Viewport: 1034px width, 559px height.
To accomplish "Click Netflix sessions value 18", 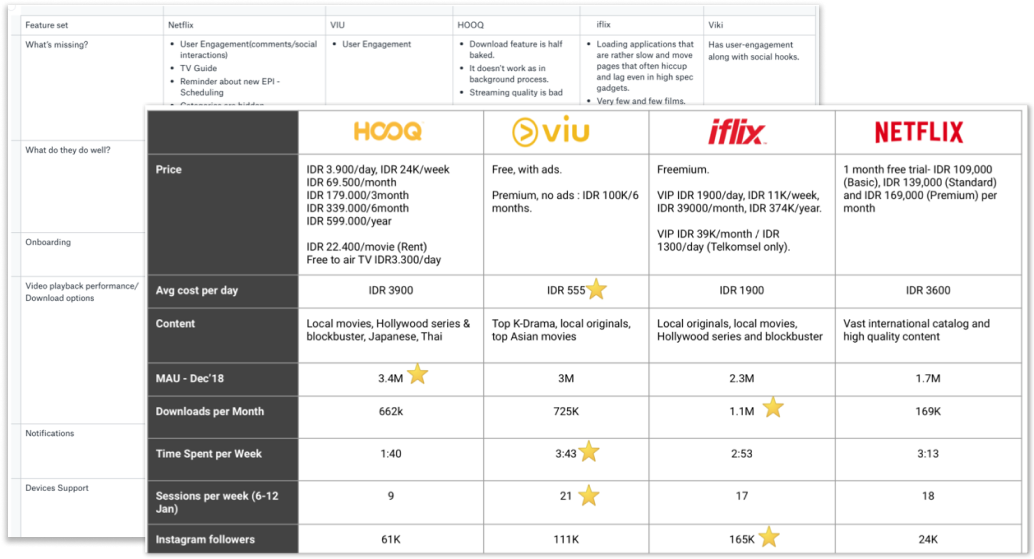I will point(928,496).
